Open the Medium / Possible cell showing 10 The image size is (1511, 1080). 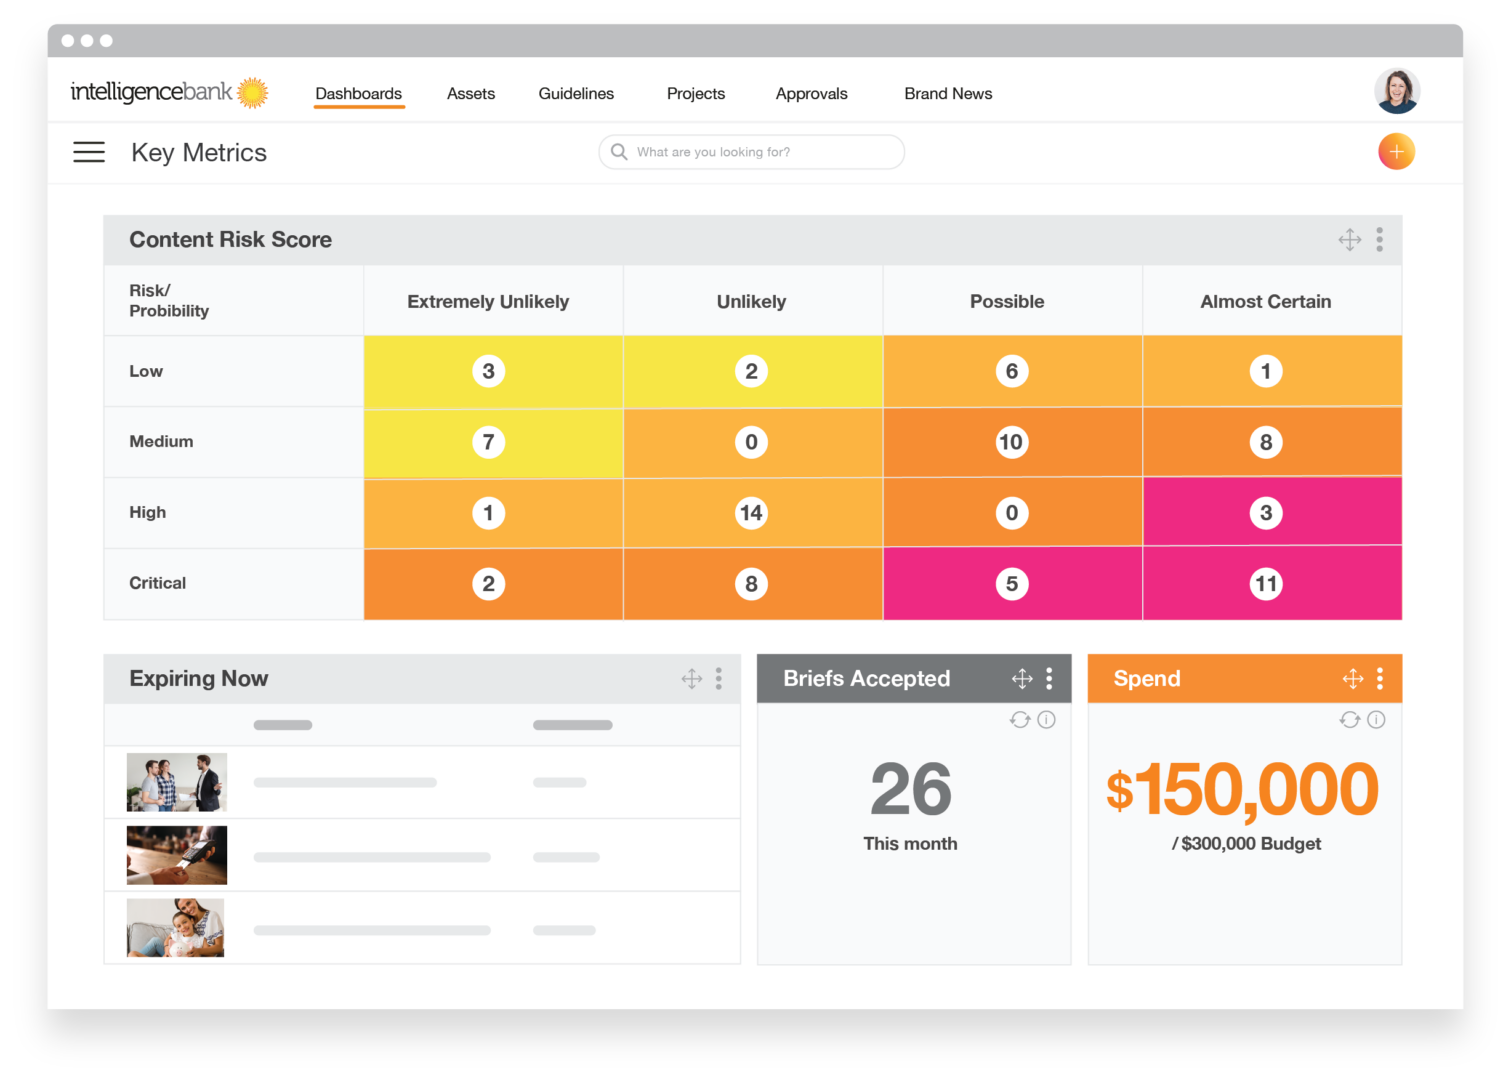1012,442
